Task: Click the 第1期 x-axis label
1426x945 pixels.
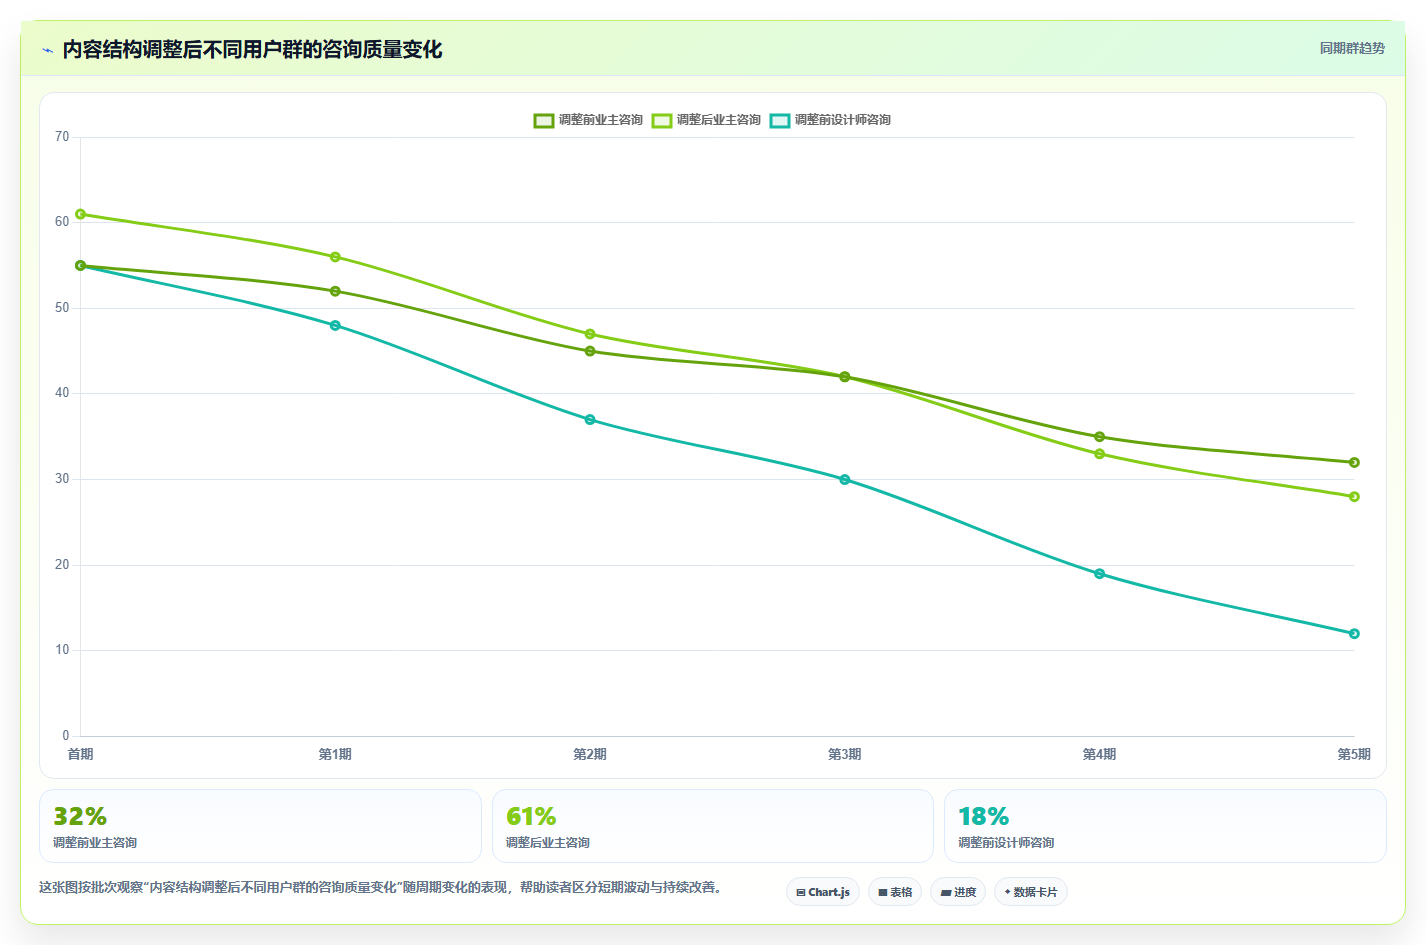Action: (335, 754)
